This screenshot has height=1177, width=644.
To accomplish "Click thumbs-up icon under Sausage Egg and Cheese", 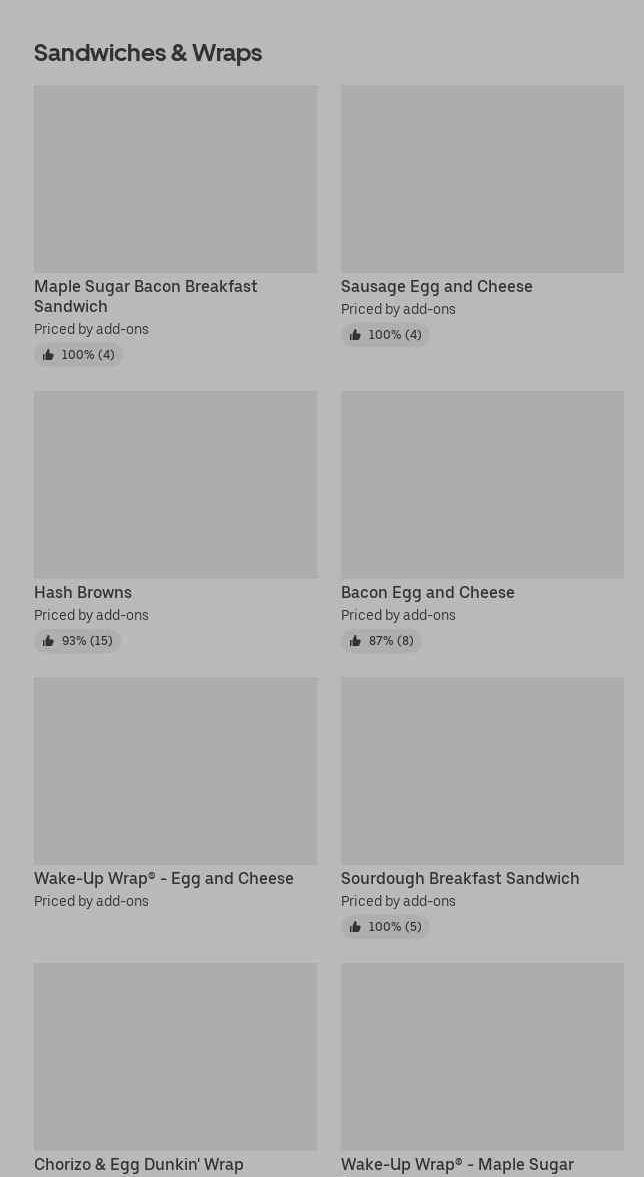I will [355, 335].
